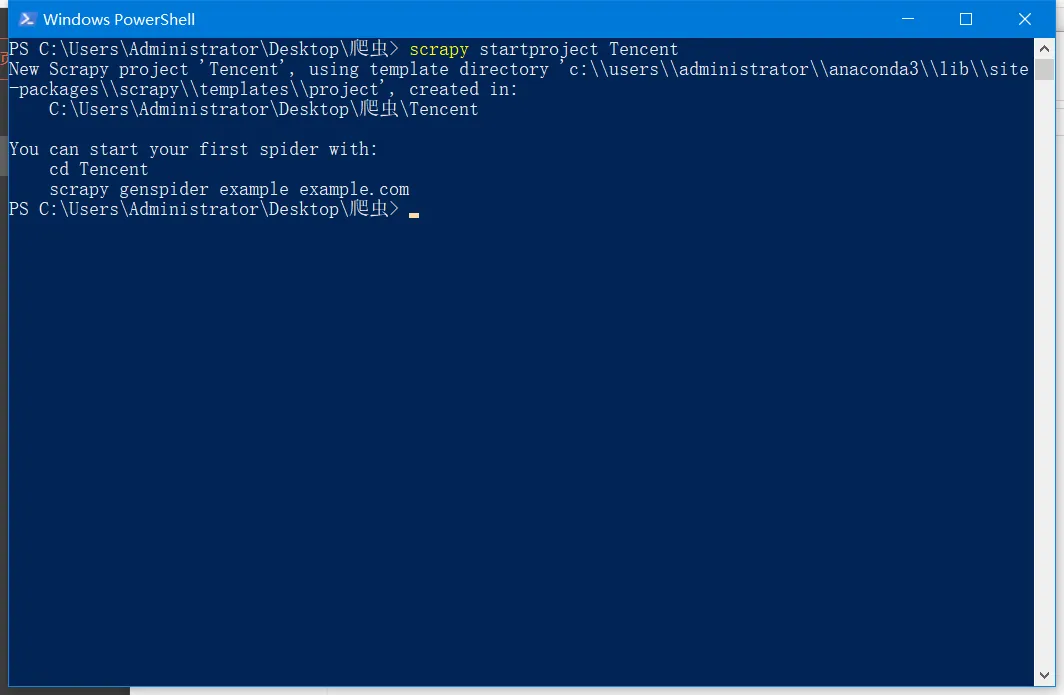Viewport: 1064px width, 695px height.
Task: Close the PowerShell window
Action: coord(1025,19)
